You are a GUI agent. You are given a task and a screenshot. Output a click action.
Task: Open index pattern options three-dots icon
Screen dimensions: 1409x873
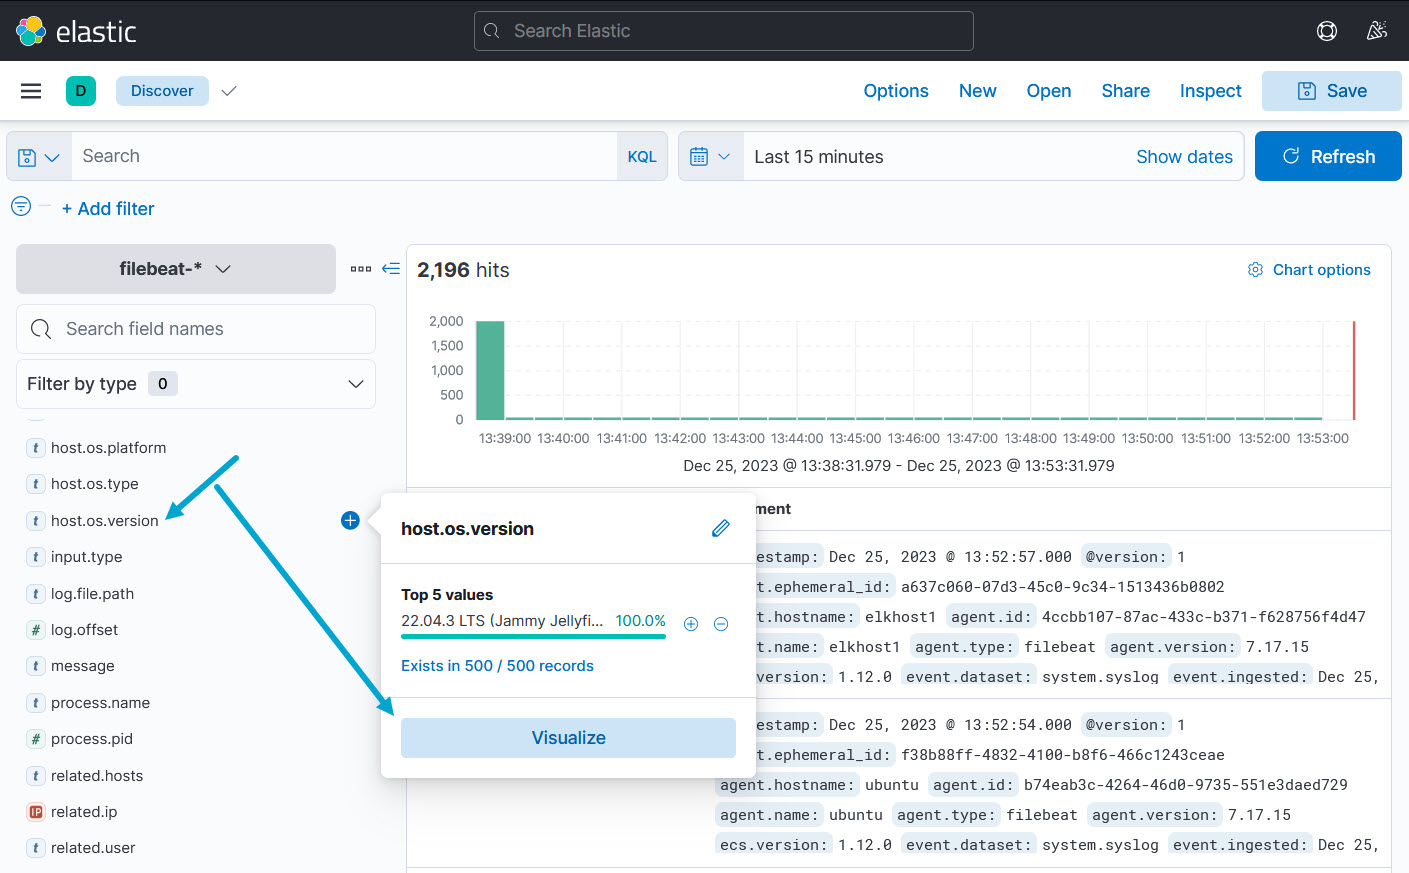point(361,269)
